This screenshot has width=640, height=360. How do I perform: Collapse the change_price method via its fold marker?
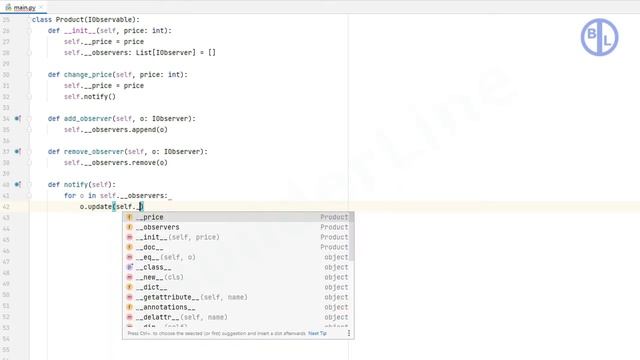29,75
